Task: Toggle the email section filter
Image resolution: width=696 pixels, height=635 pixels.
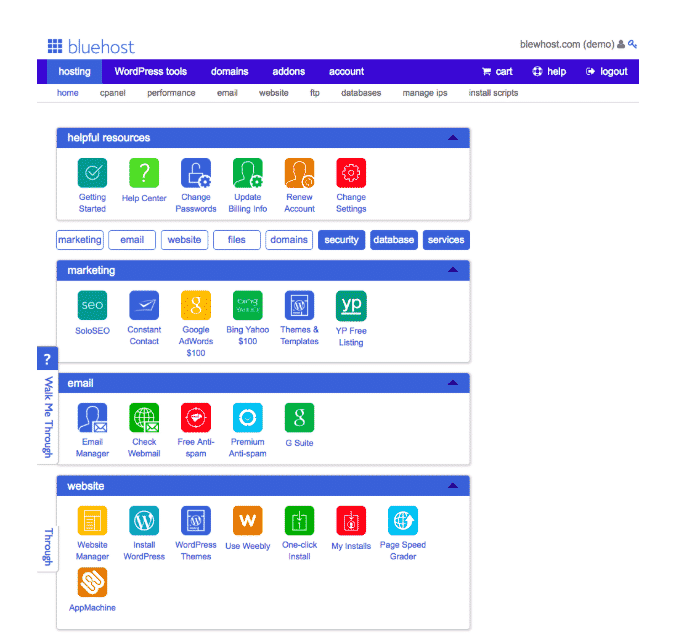Action: coord(132,240)
